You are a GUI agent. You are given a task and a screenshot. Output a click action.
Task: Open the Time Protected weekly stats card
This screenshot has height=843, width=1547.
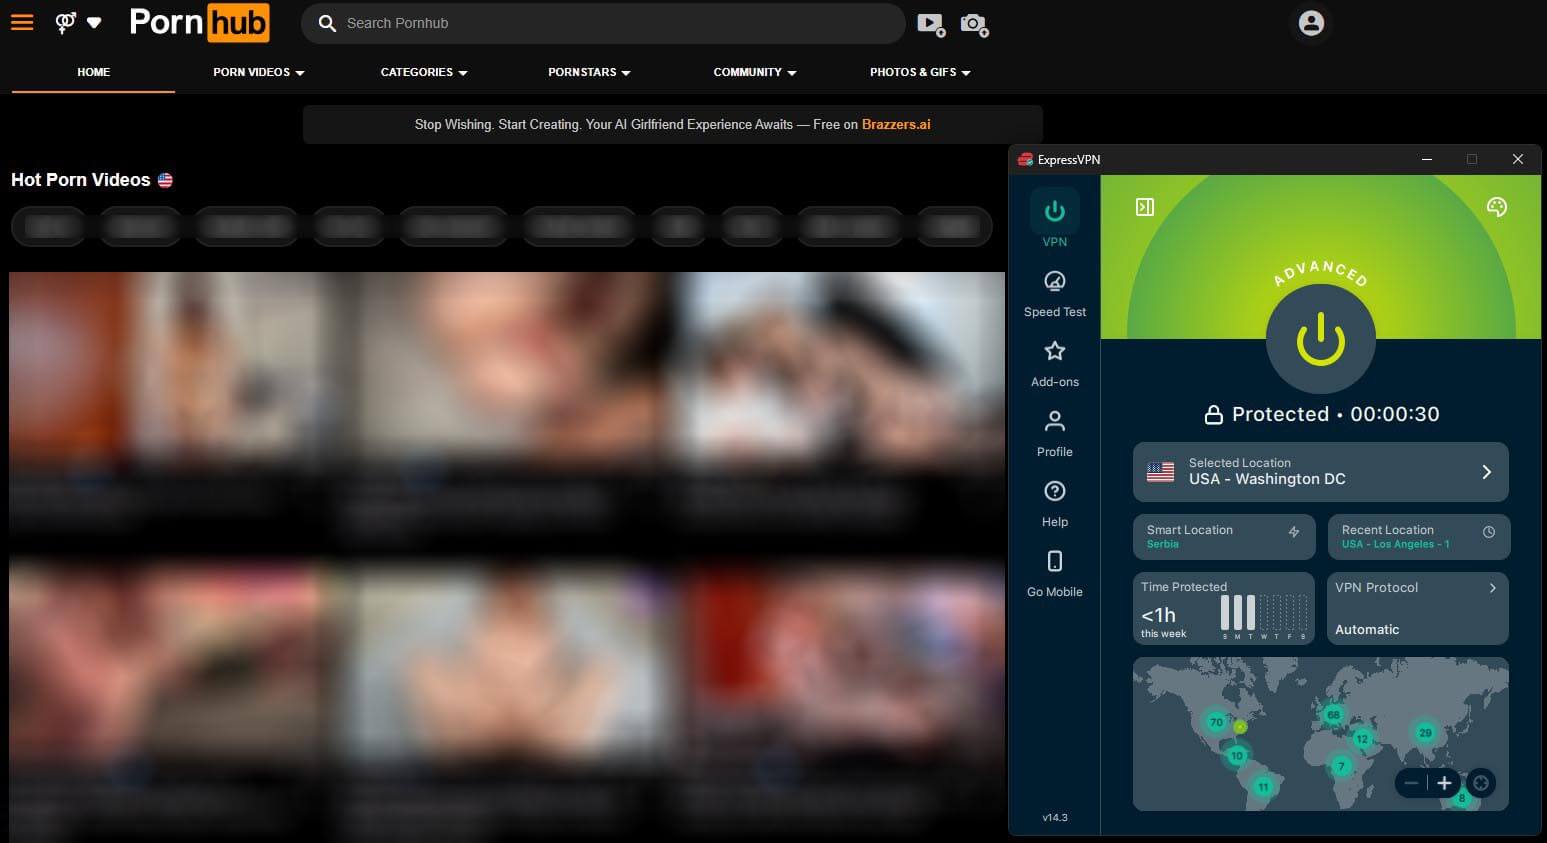tap(1224, 608)
